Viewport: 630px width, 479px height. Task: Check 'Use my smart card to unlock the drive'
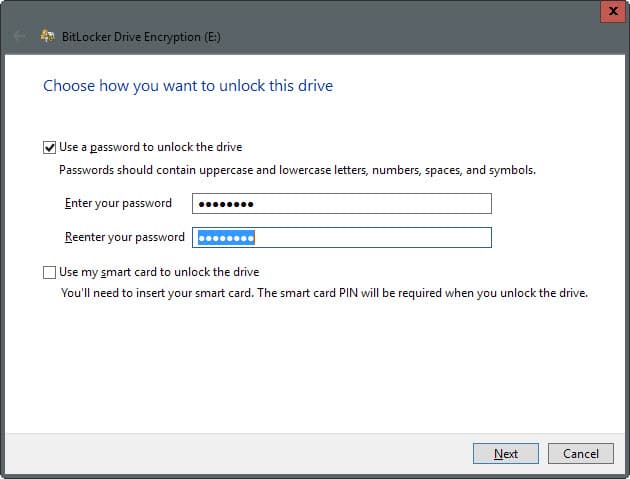[49, 272]
